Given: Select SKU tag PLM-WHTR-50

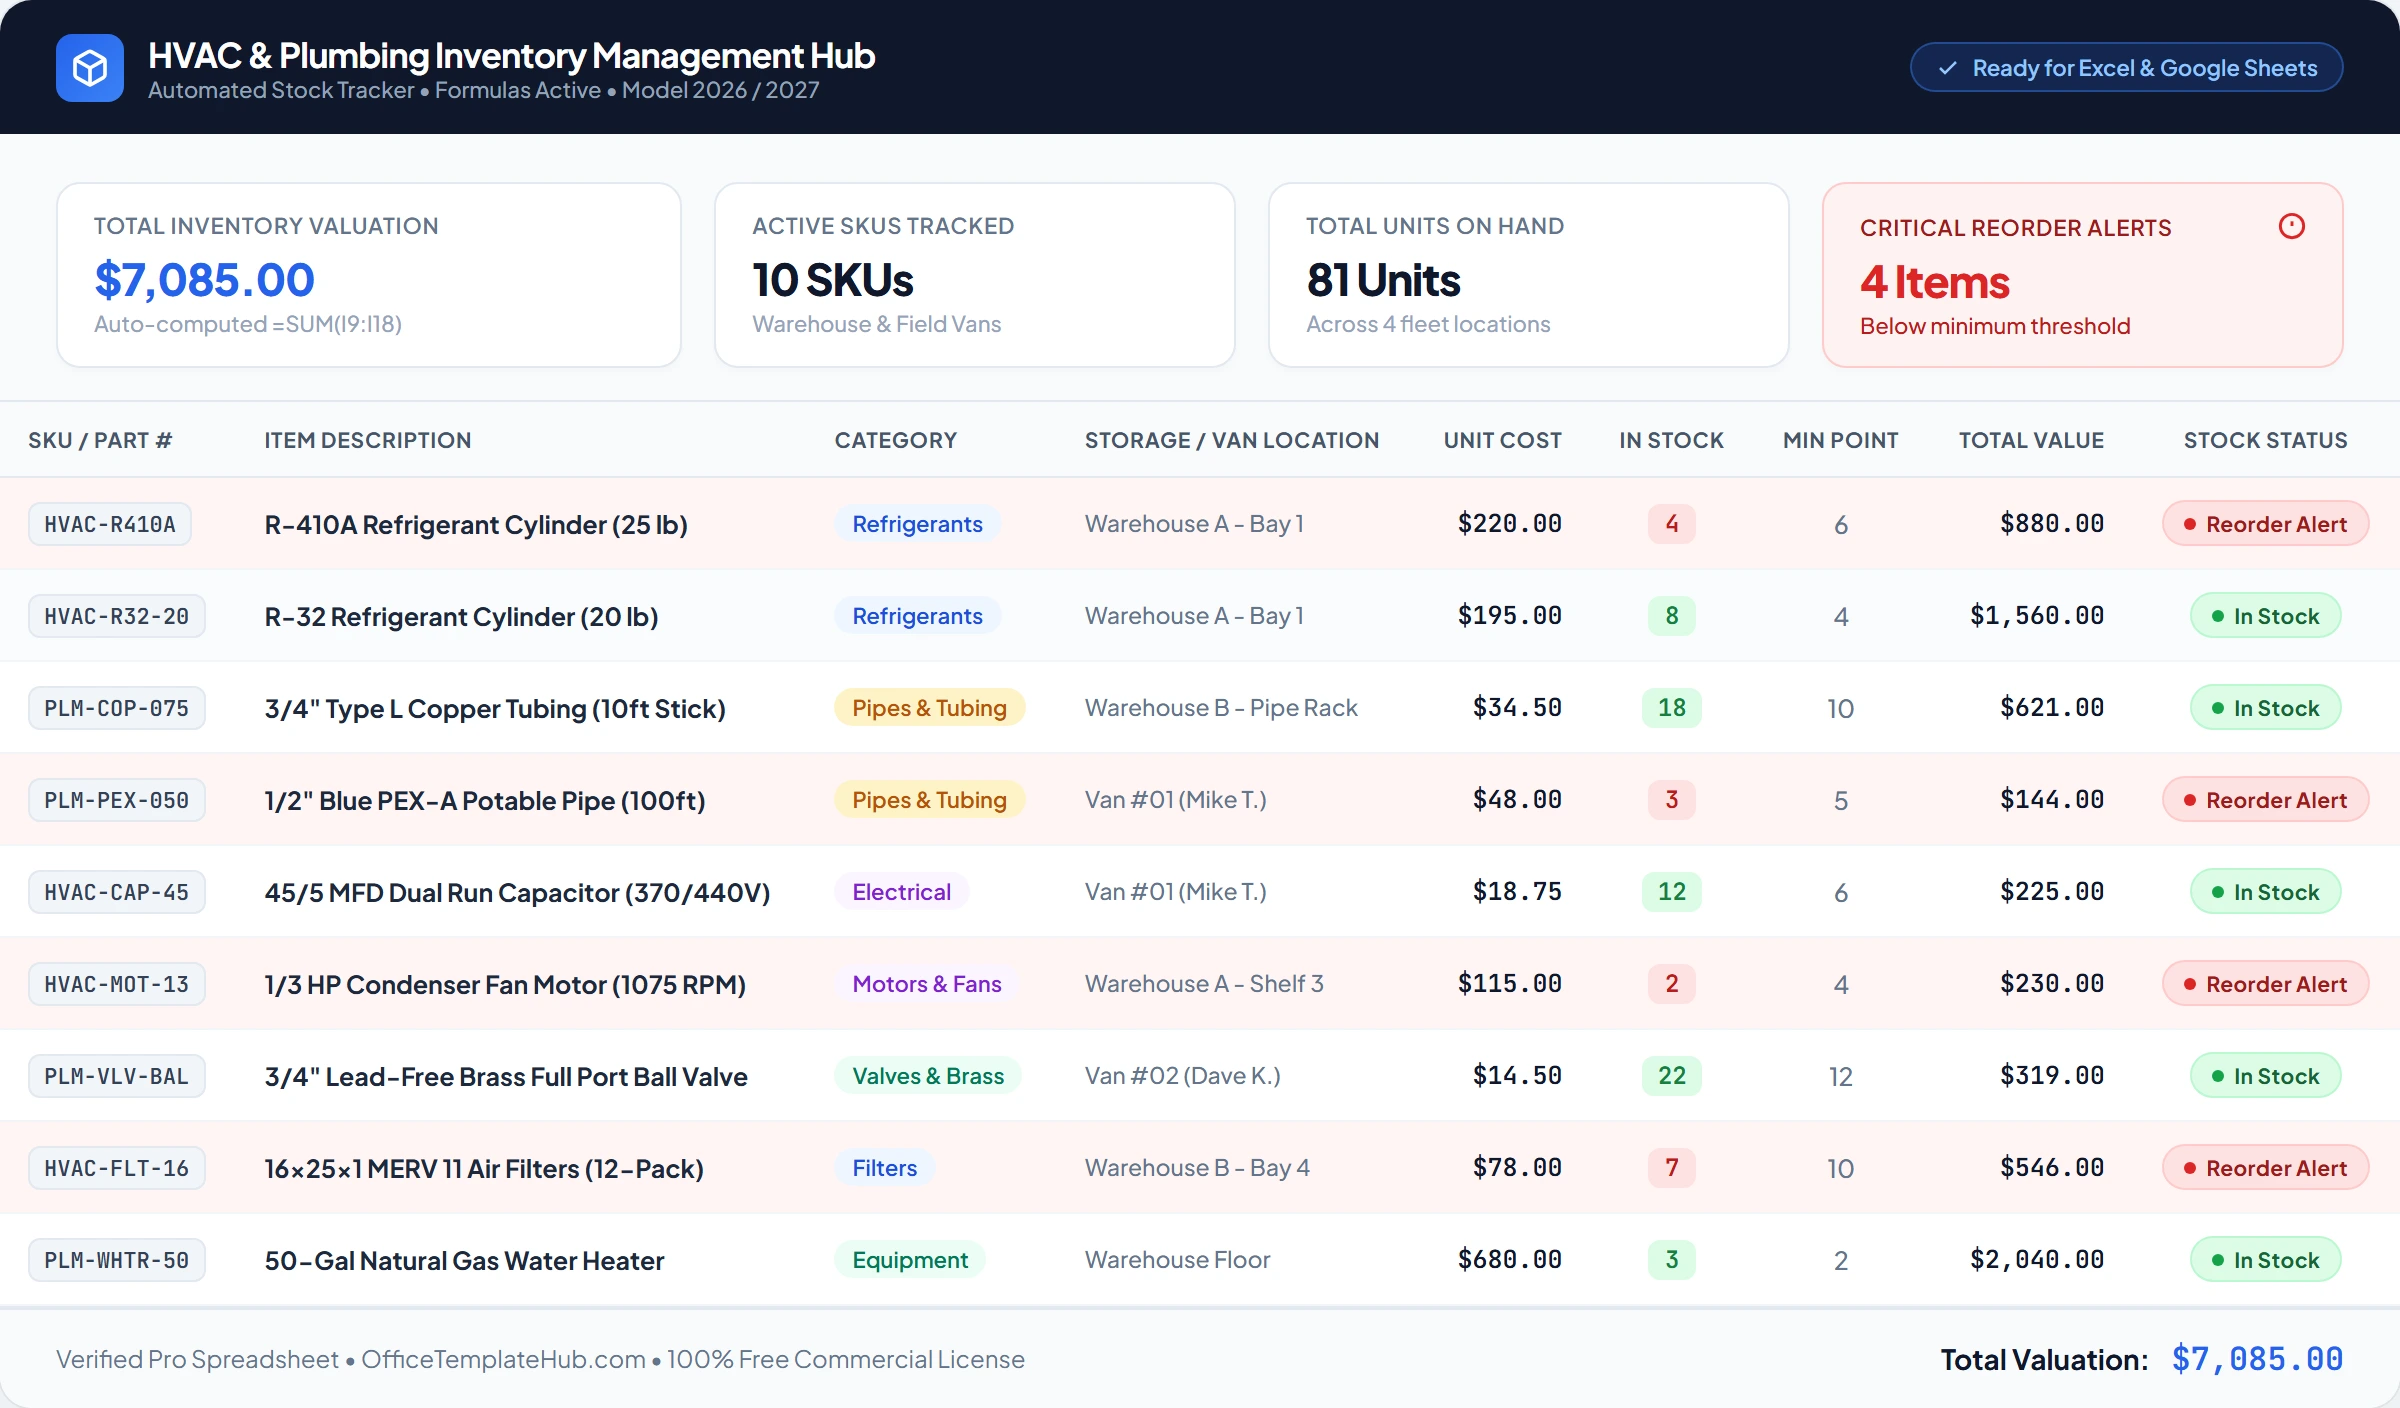Looking at the screenshot, I should click(x=116, y=1260).
